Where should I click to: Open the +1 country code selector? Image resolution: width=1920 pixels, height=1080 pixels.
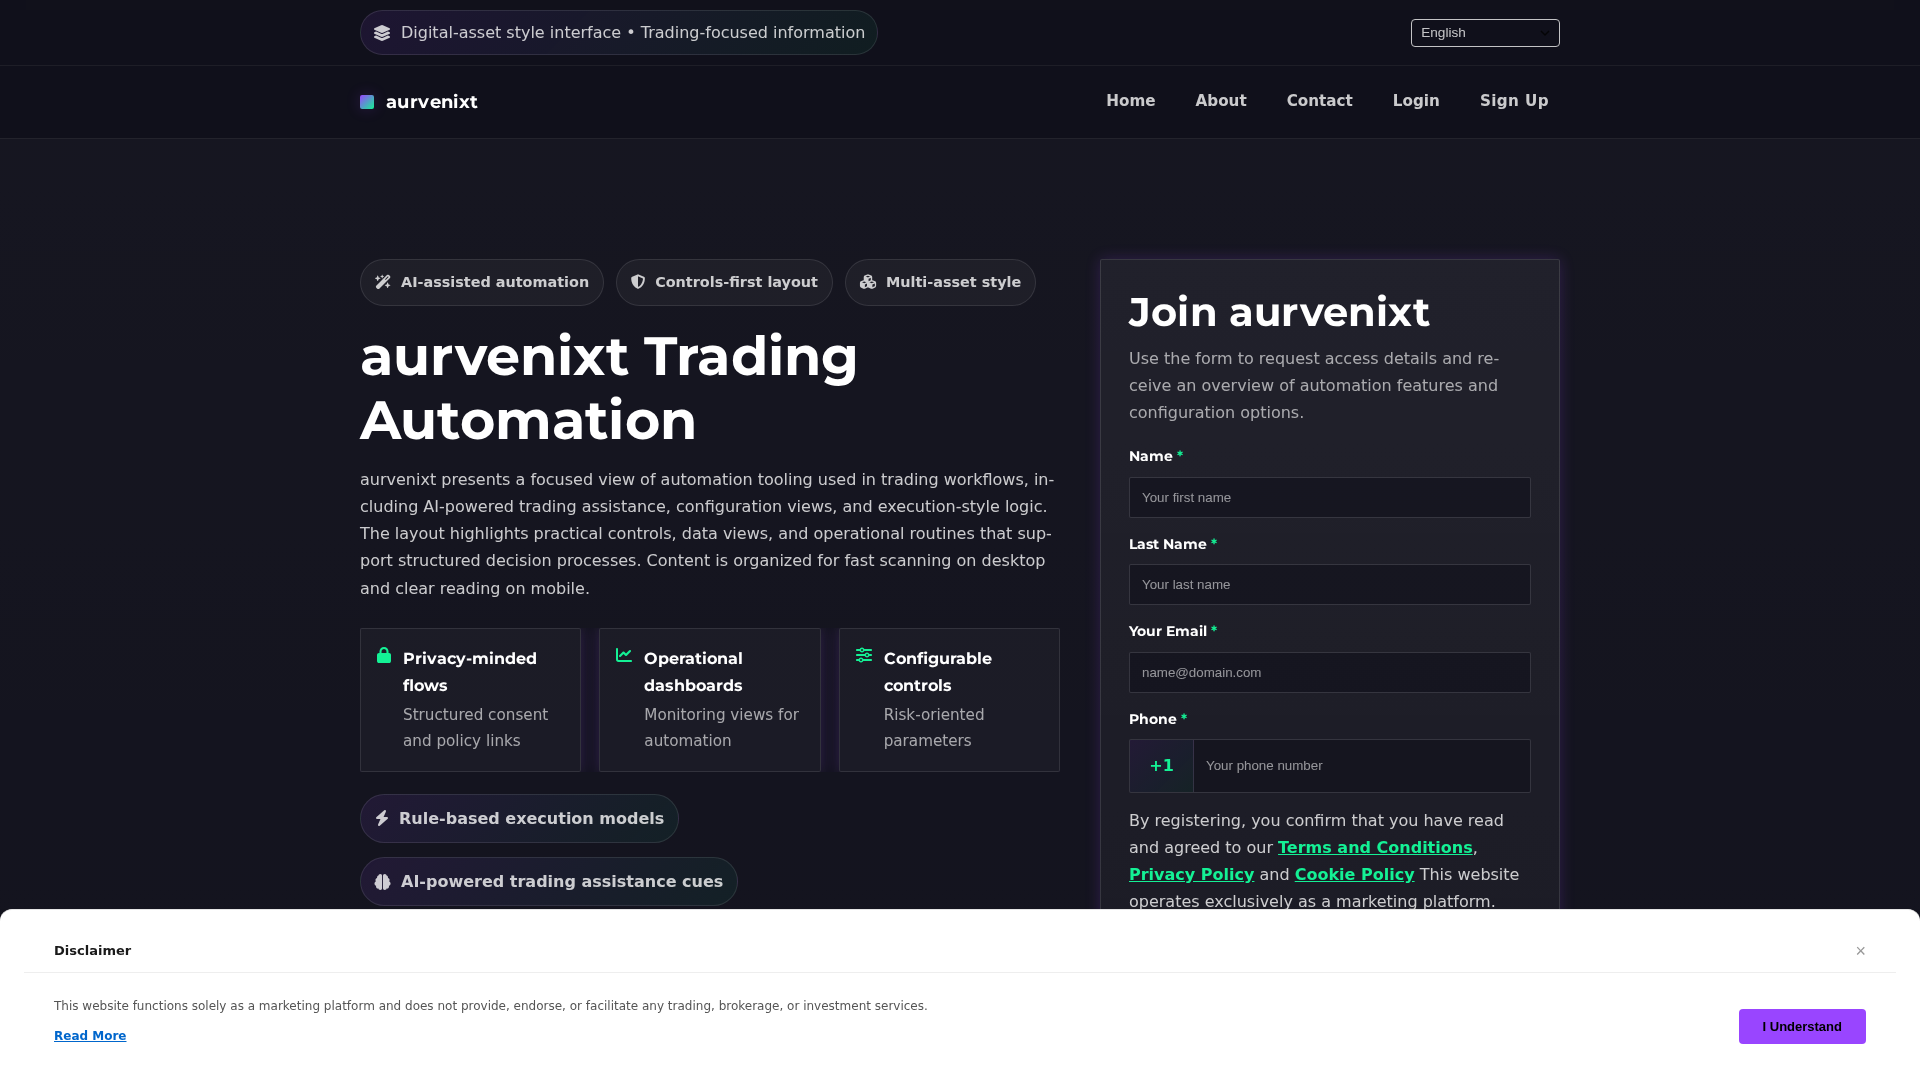click(x=1161, y=766)
